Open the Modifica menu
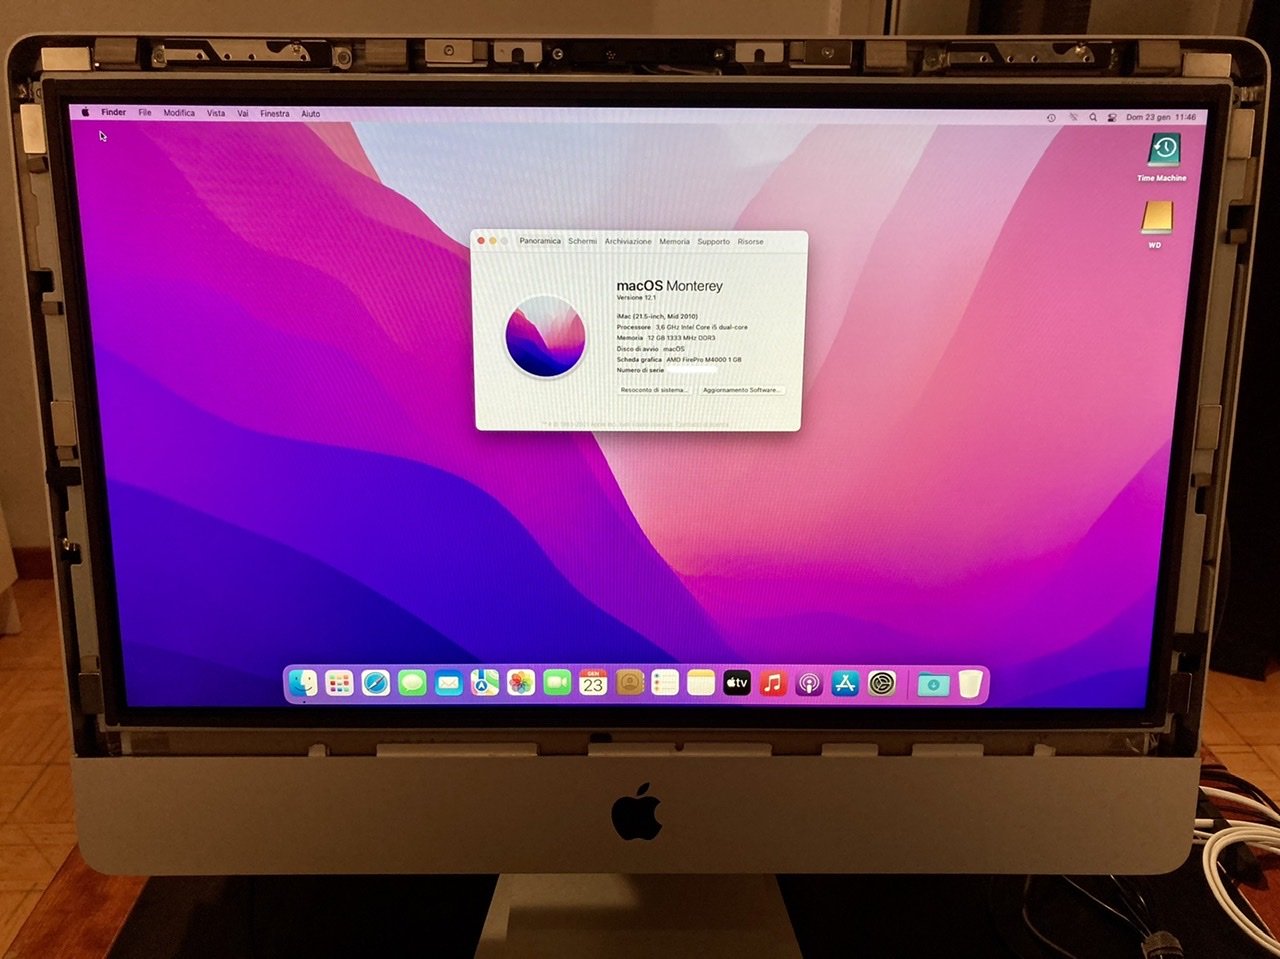Image resolution: width=1280 pixels, height=959 pixels. click(x=179, y=113)
